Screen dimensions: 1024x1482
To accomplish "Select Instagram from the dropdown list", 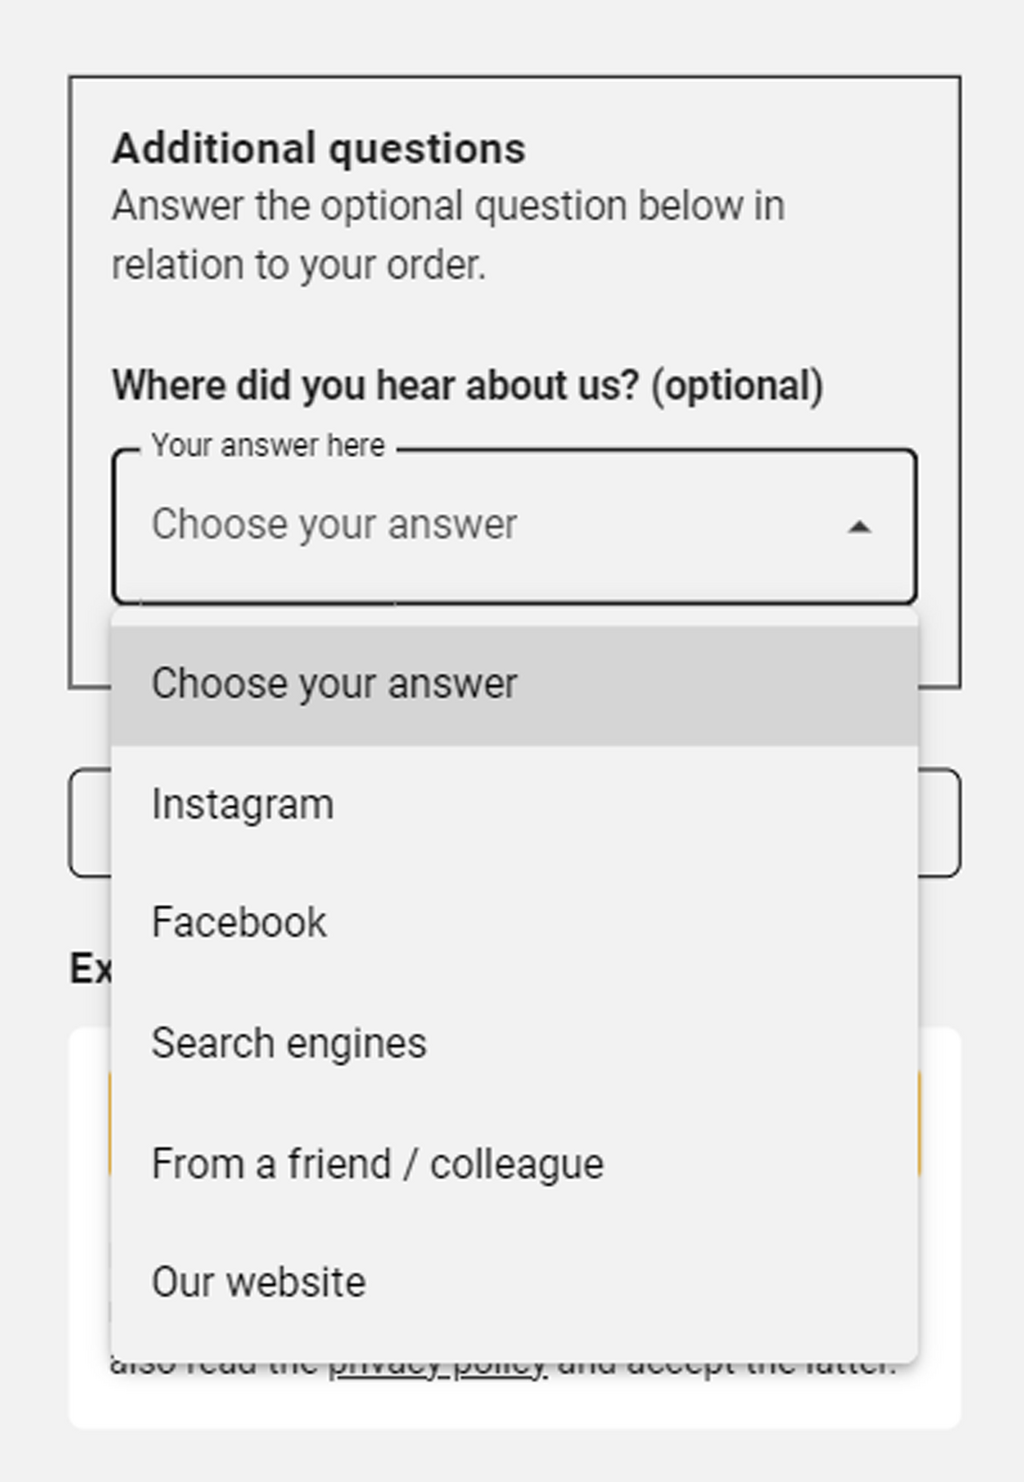I will [x=242, y=802].
